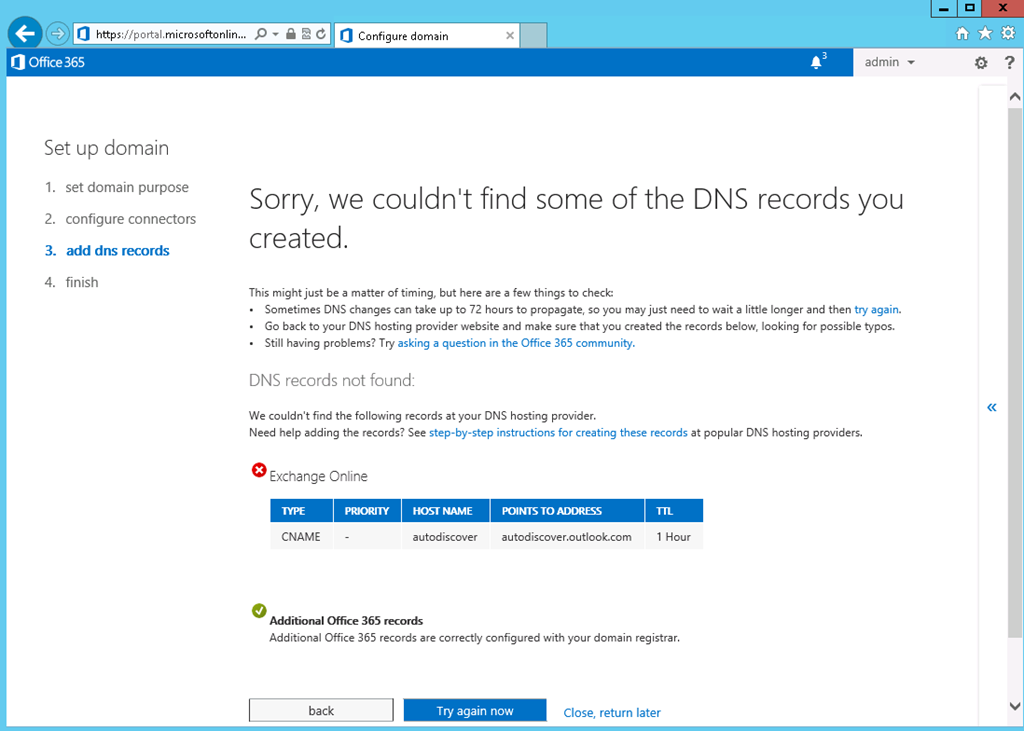Screen dimensions: 1024x731
Task: Click the red error icon beside Exchange Online
Action: [259, 470]
